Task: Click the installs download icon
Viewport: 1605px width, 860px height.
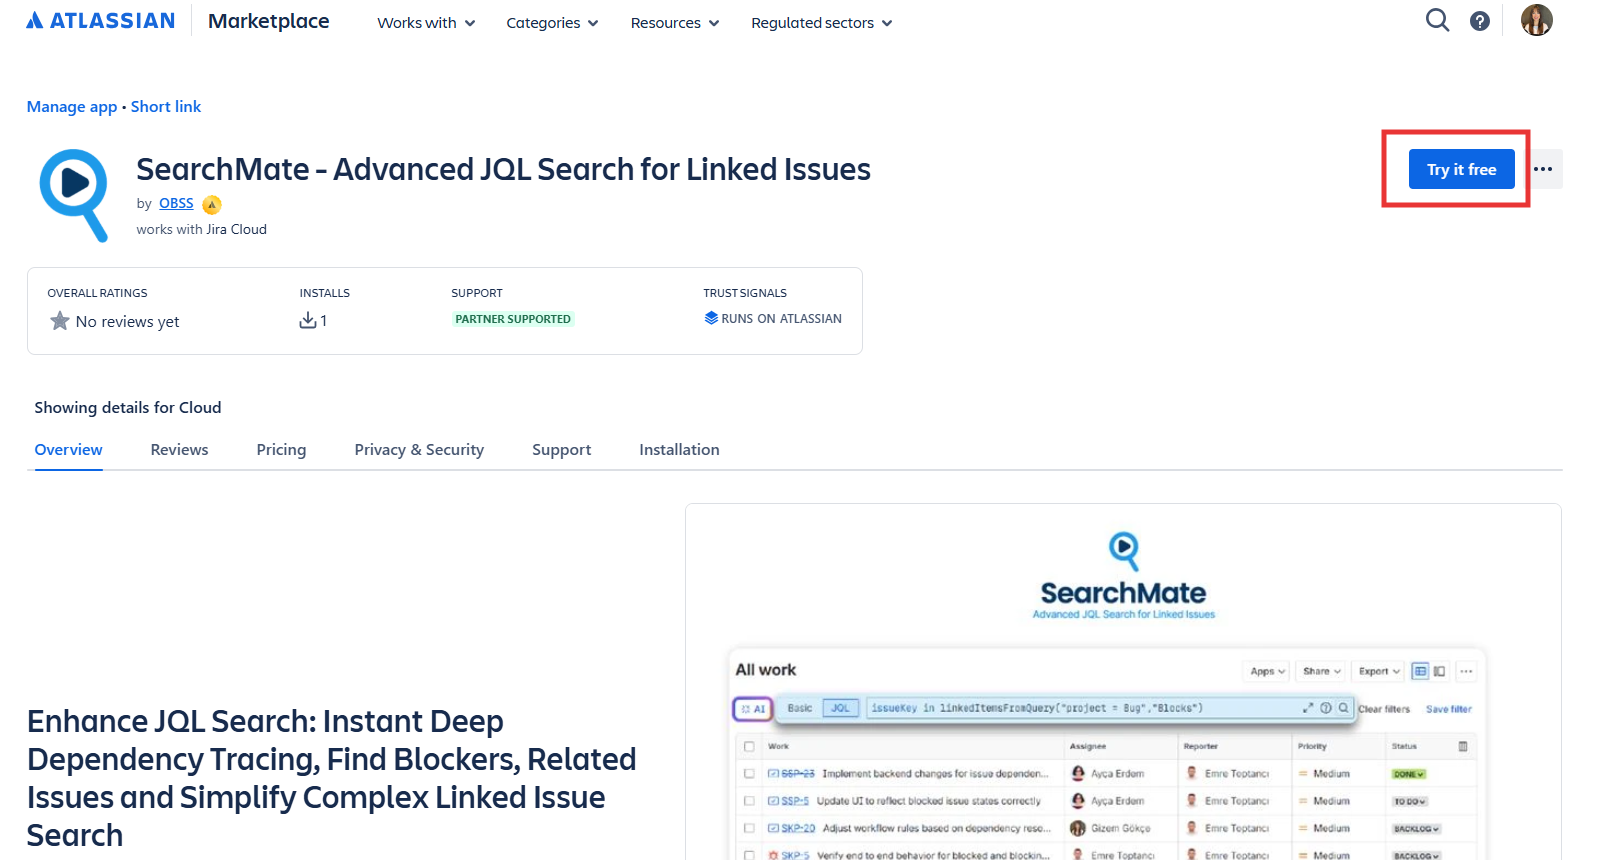Action: pos(308,320)
